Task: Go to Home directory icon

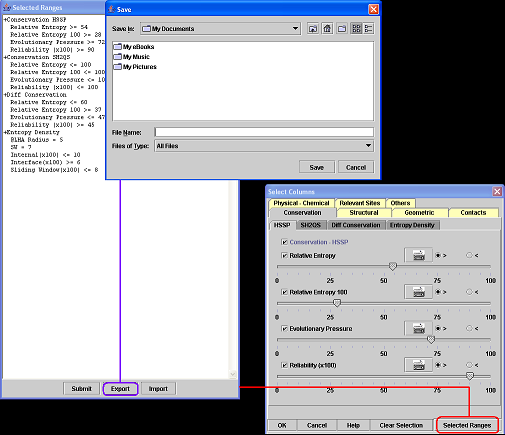Action: [327, 29]
